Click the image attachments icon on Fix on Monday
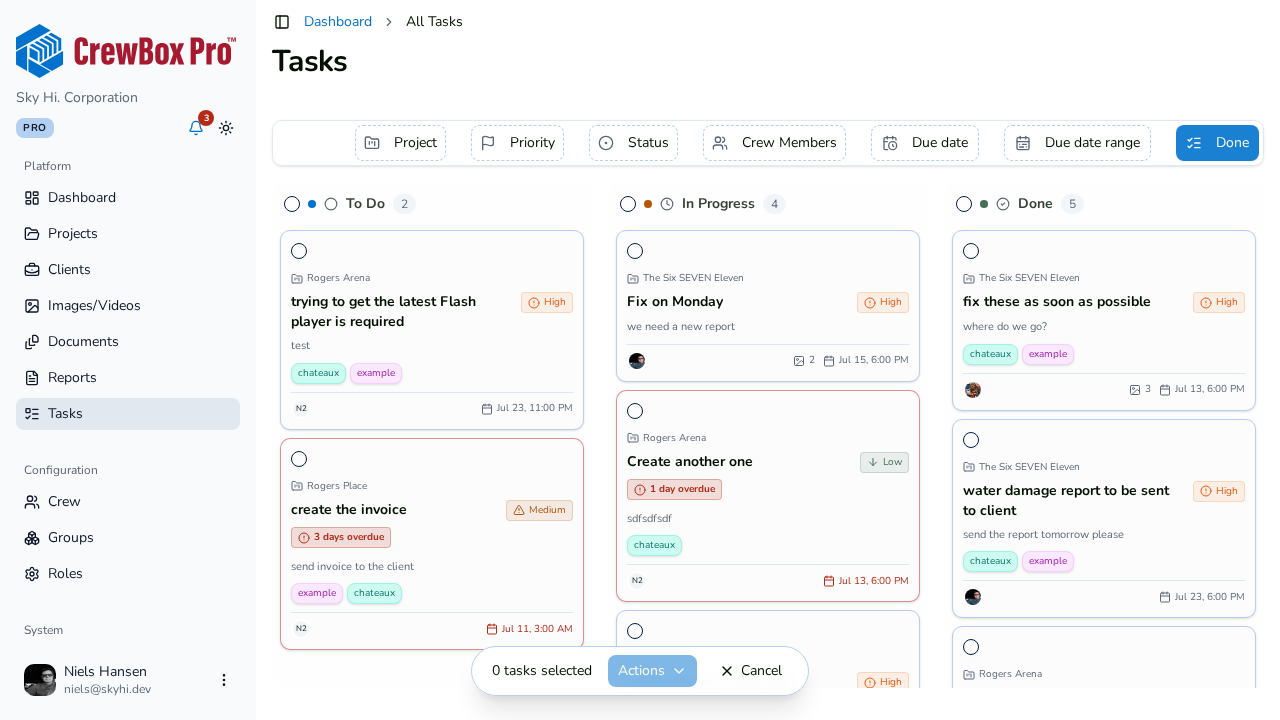The height and width of the screenshot is (720, 1280). tap(798, 361)
